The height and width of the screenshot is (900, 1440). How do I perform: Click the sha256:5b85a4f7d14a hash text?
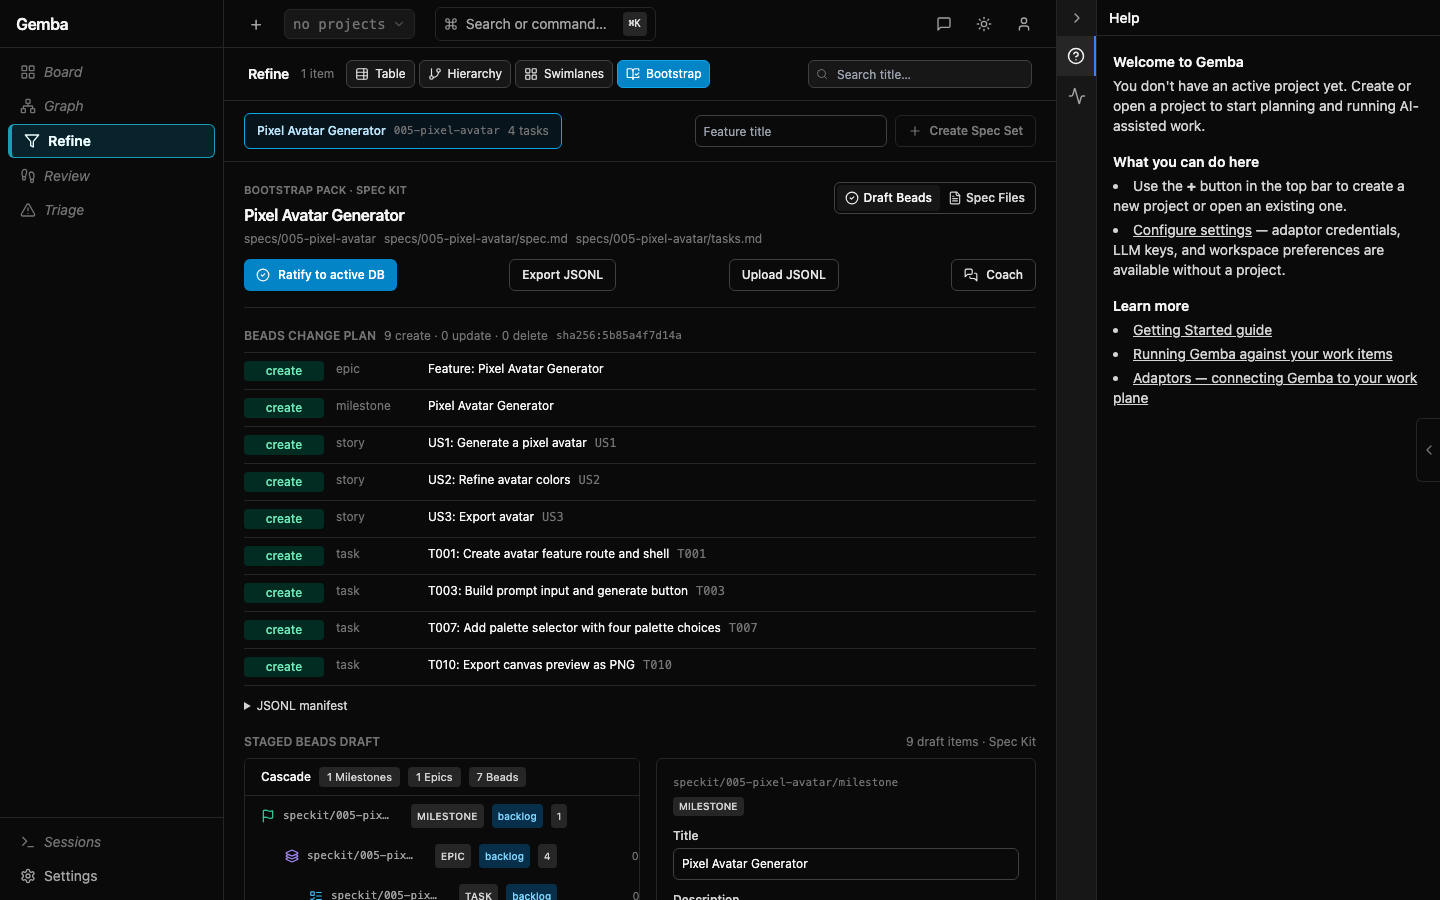click(619, 336)
